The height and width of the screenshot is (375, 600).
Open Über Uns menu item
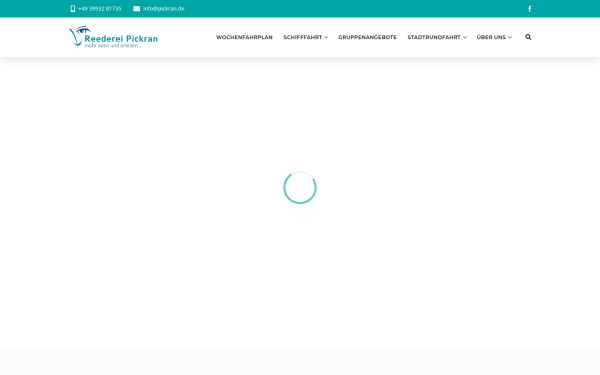click(491, 37)
